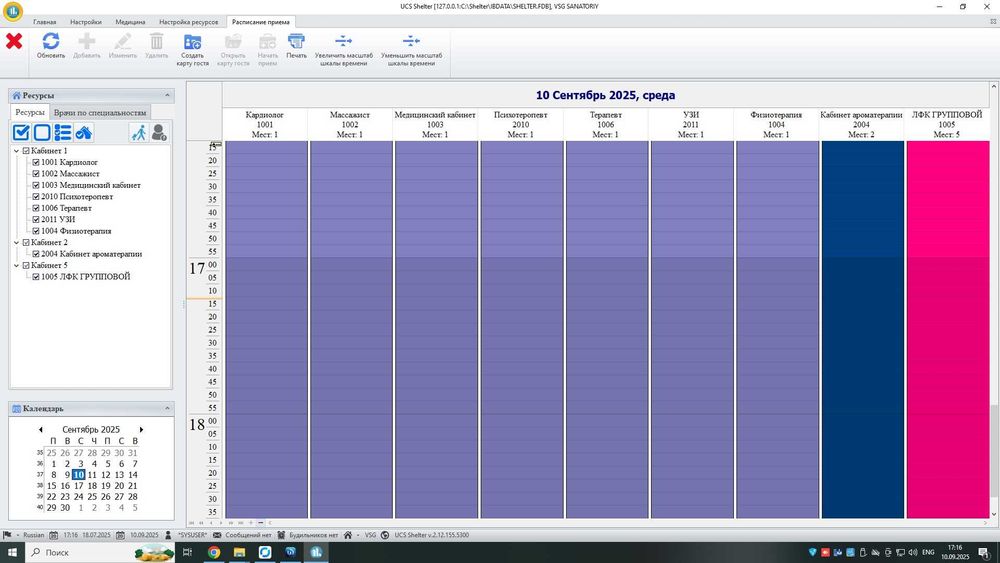1000x563 pixels.
Task: Click the uncheck-all resources icon
Action: pyautogui.click(x=42, y=133)
